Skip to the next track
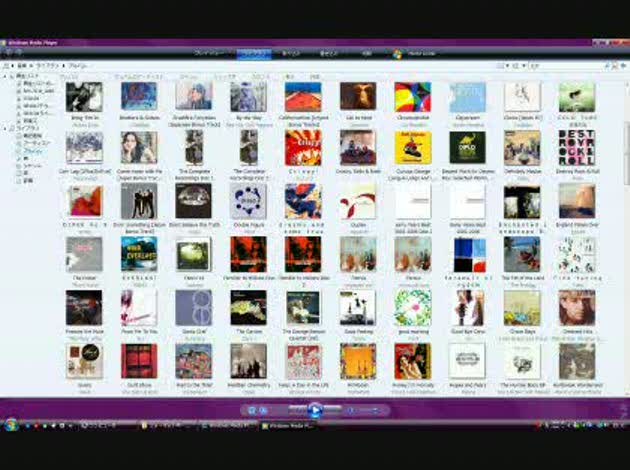 [x=332, y=410]
